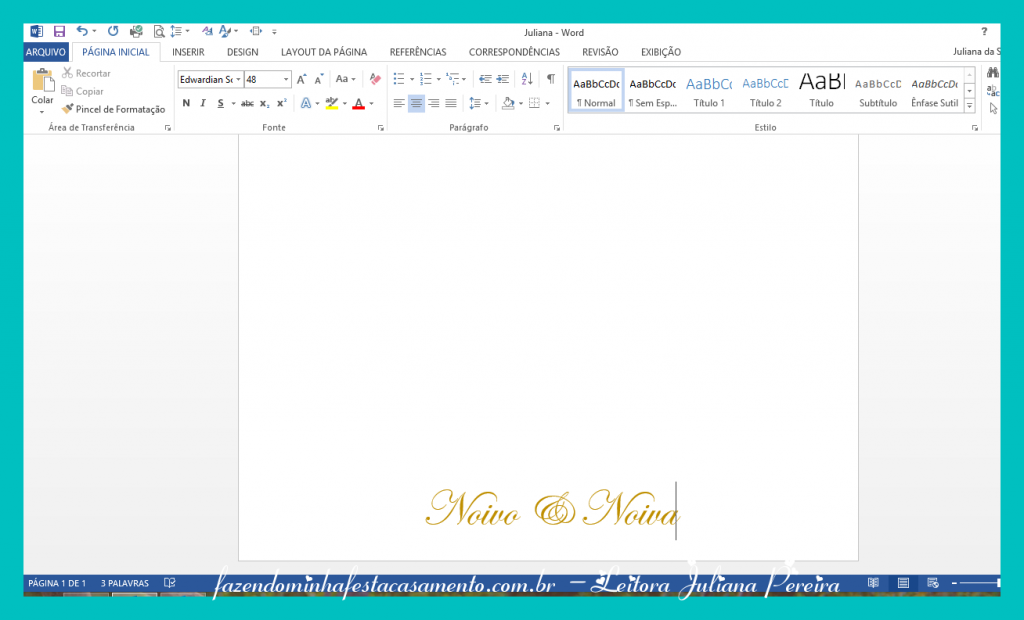The height and width of the screenshot is (620, 1024).
Task: Toggle center paragraph alignment
Action: [416, 103]
